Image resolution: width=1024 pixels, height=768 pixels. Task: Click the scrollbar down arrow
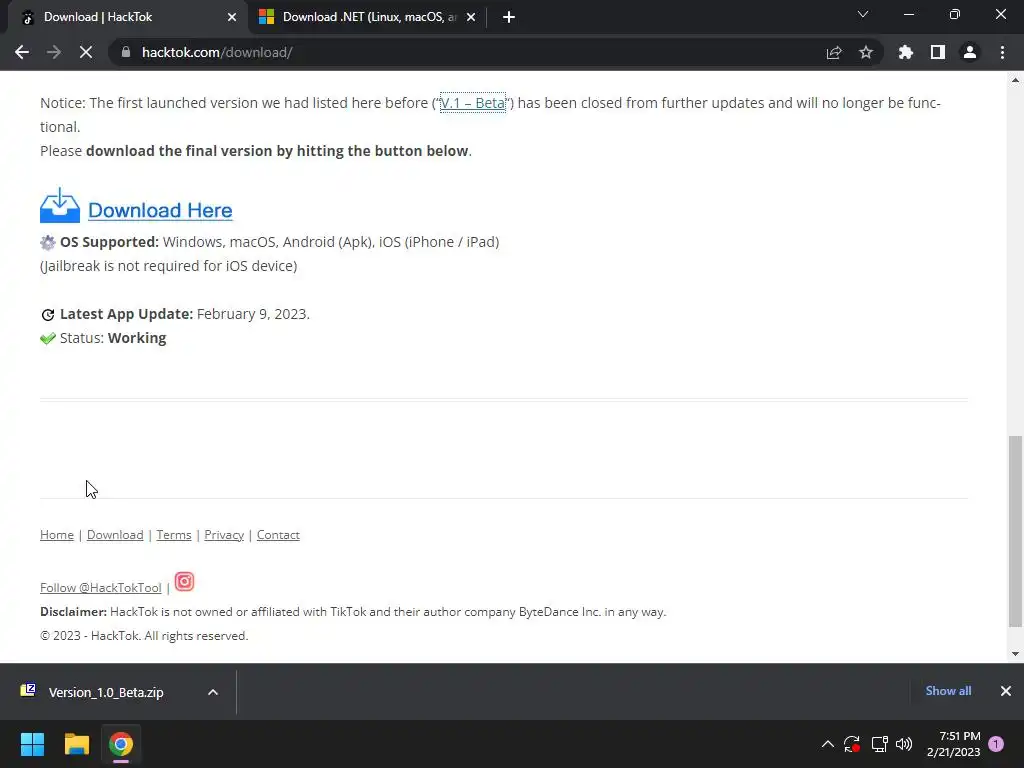pyautogui.click(x=1015, y=654)
